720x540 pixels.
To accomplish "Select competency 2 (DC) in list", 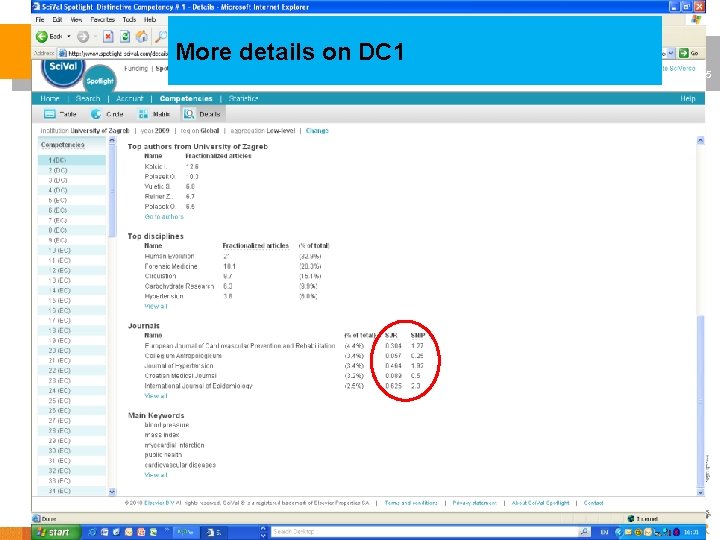I will pos(72,170).
